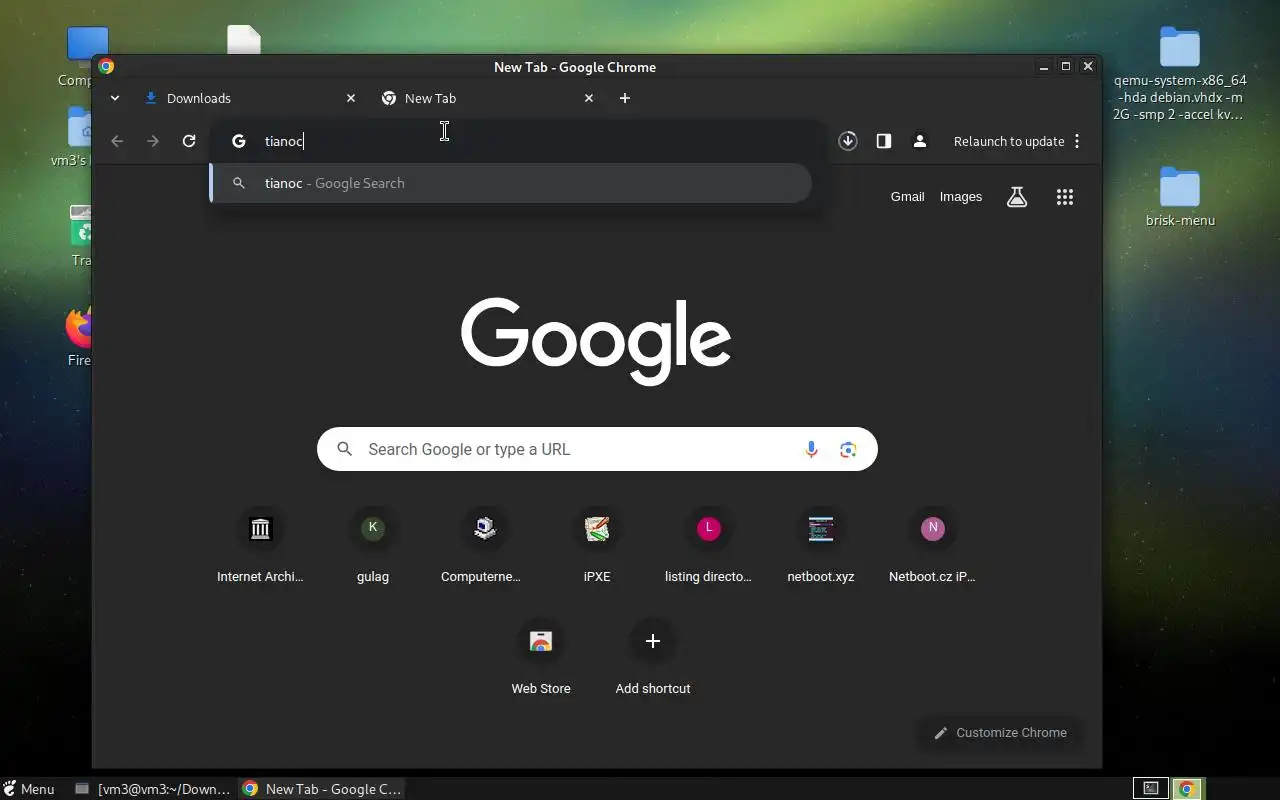Open the Web Store shortcut
The height and width of the screenshot is (800, 1280).
point(541,658)
